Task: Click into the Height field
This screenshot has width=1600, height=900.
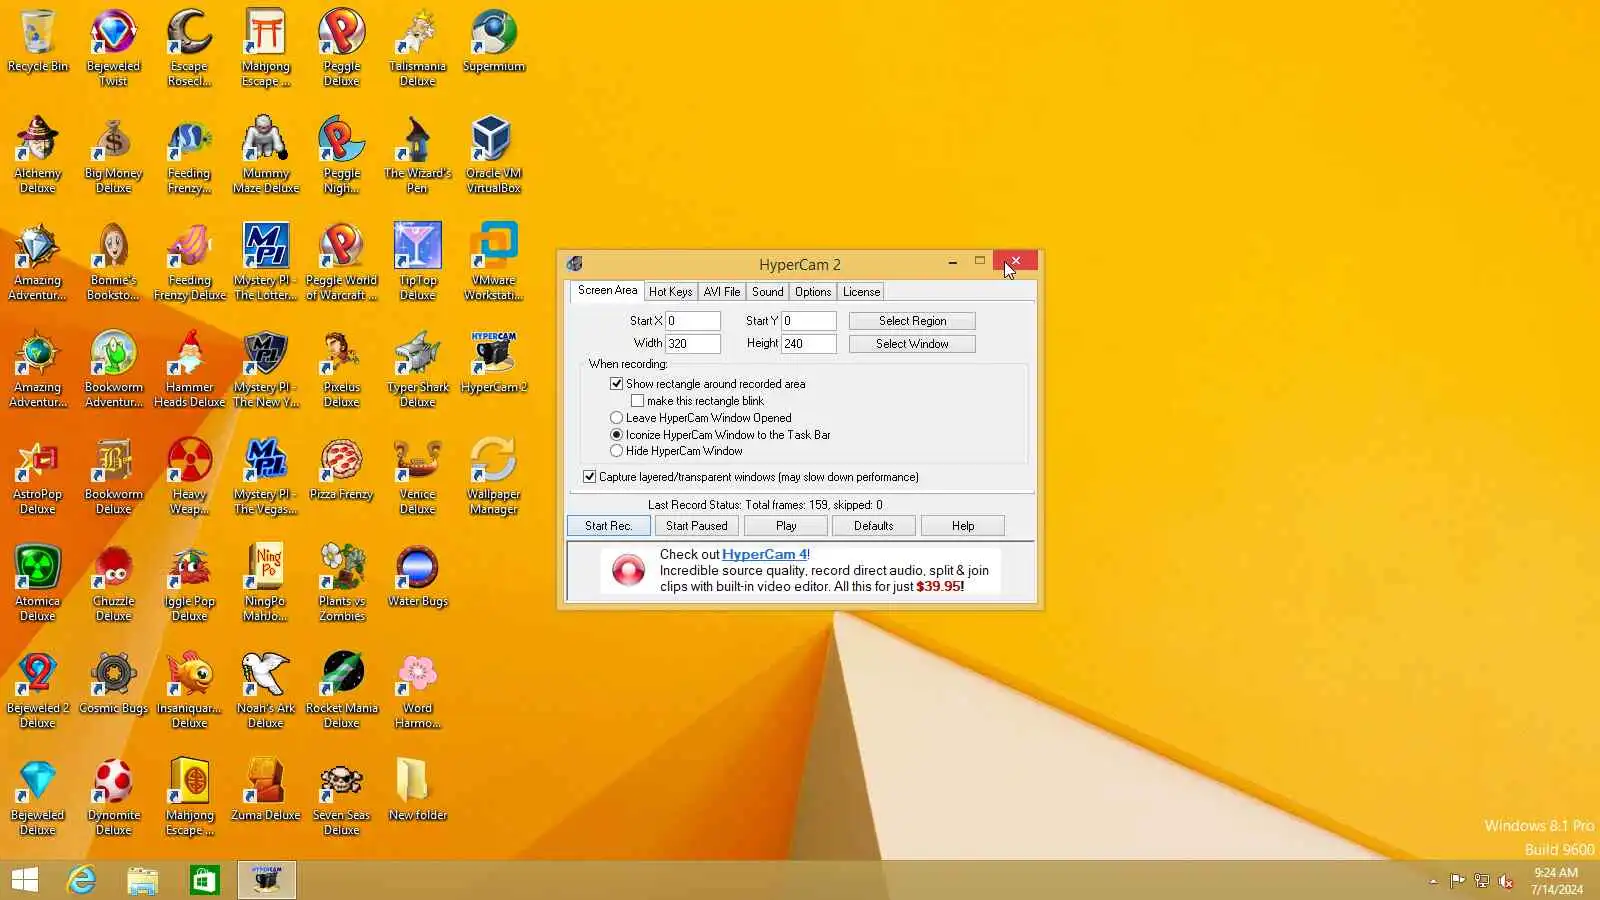Action: [809, 344]
